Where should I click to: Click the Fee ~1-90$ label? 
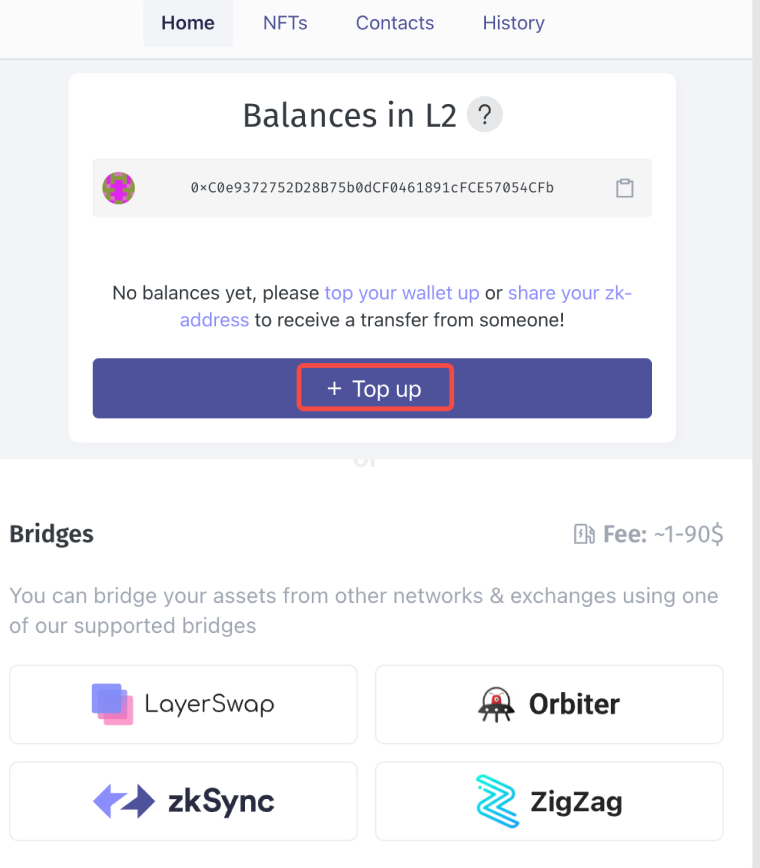point(662,535)
